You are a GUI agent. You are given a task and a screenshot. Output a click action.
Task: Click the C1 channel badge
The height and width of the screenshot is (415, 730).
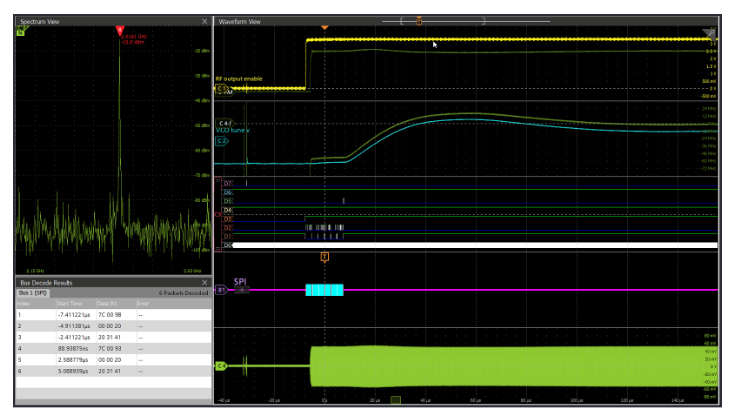click(221, 88)
